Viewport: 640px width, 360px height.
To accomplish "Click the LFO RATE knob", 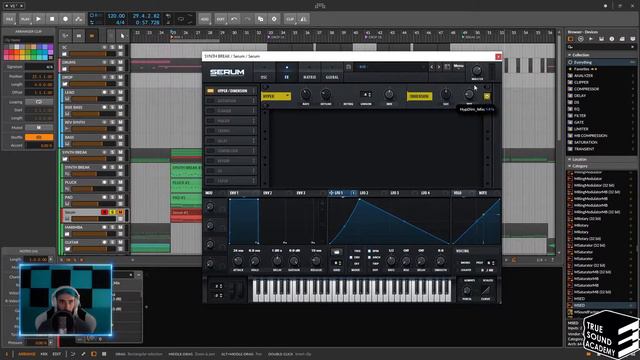I will (x=391, y=261).
